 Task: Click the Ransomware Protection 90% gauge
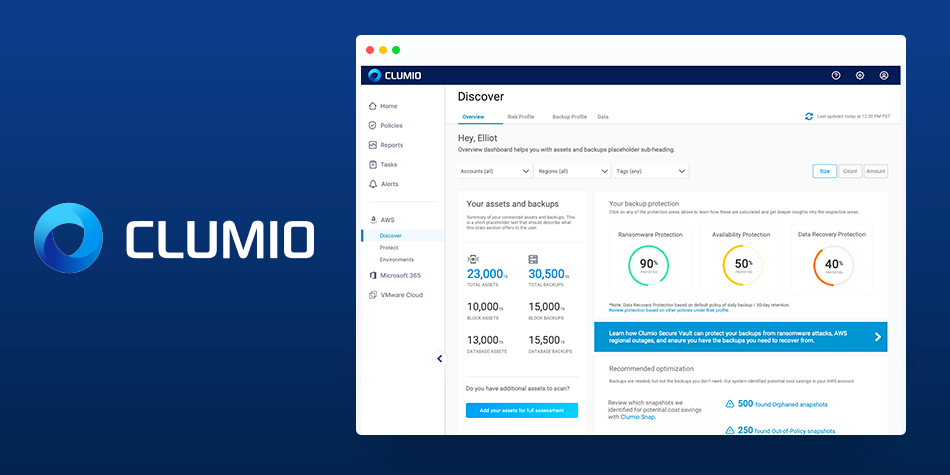point(650,265)
